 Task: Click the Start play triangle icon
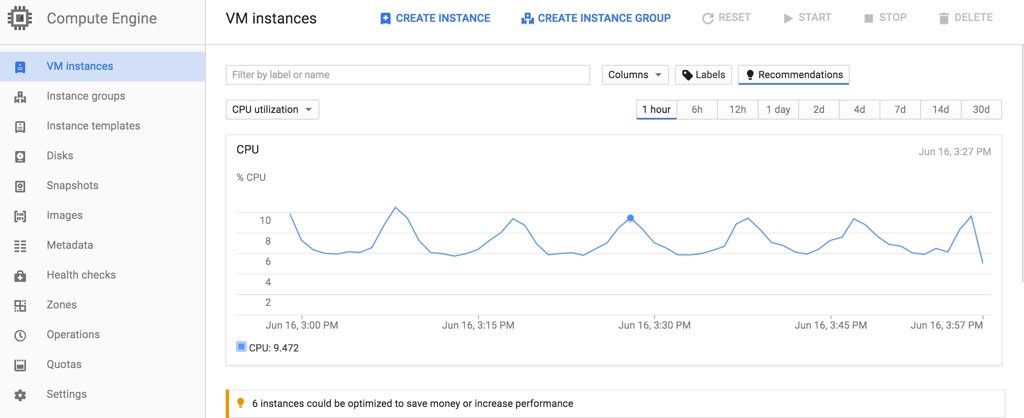[788, 18]
